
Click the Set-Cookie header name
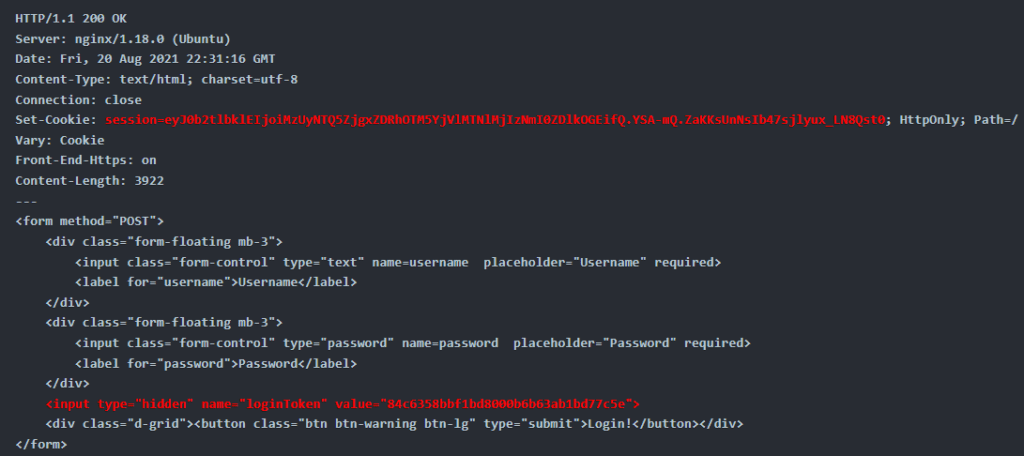pos(56,120)
